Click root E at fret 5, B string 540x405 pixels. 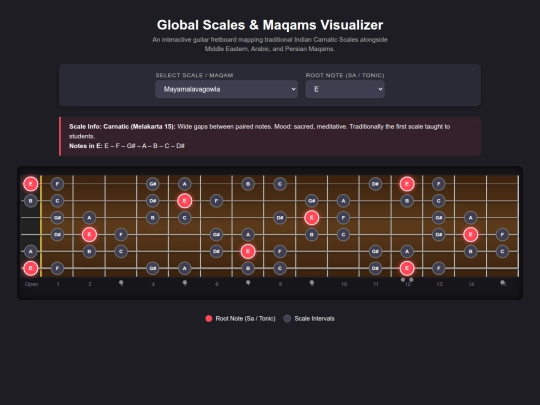[185, 201]
